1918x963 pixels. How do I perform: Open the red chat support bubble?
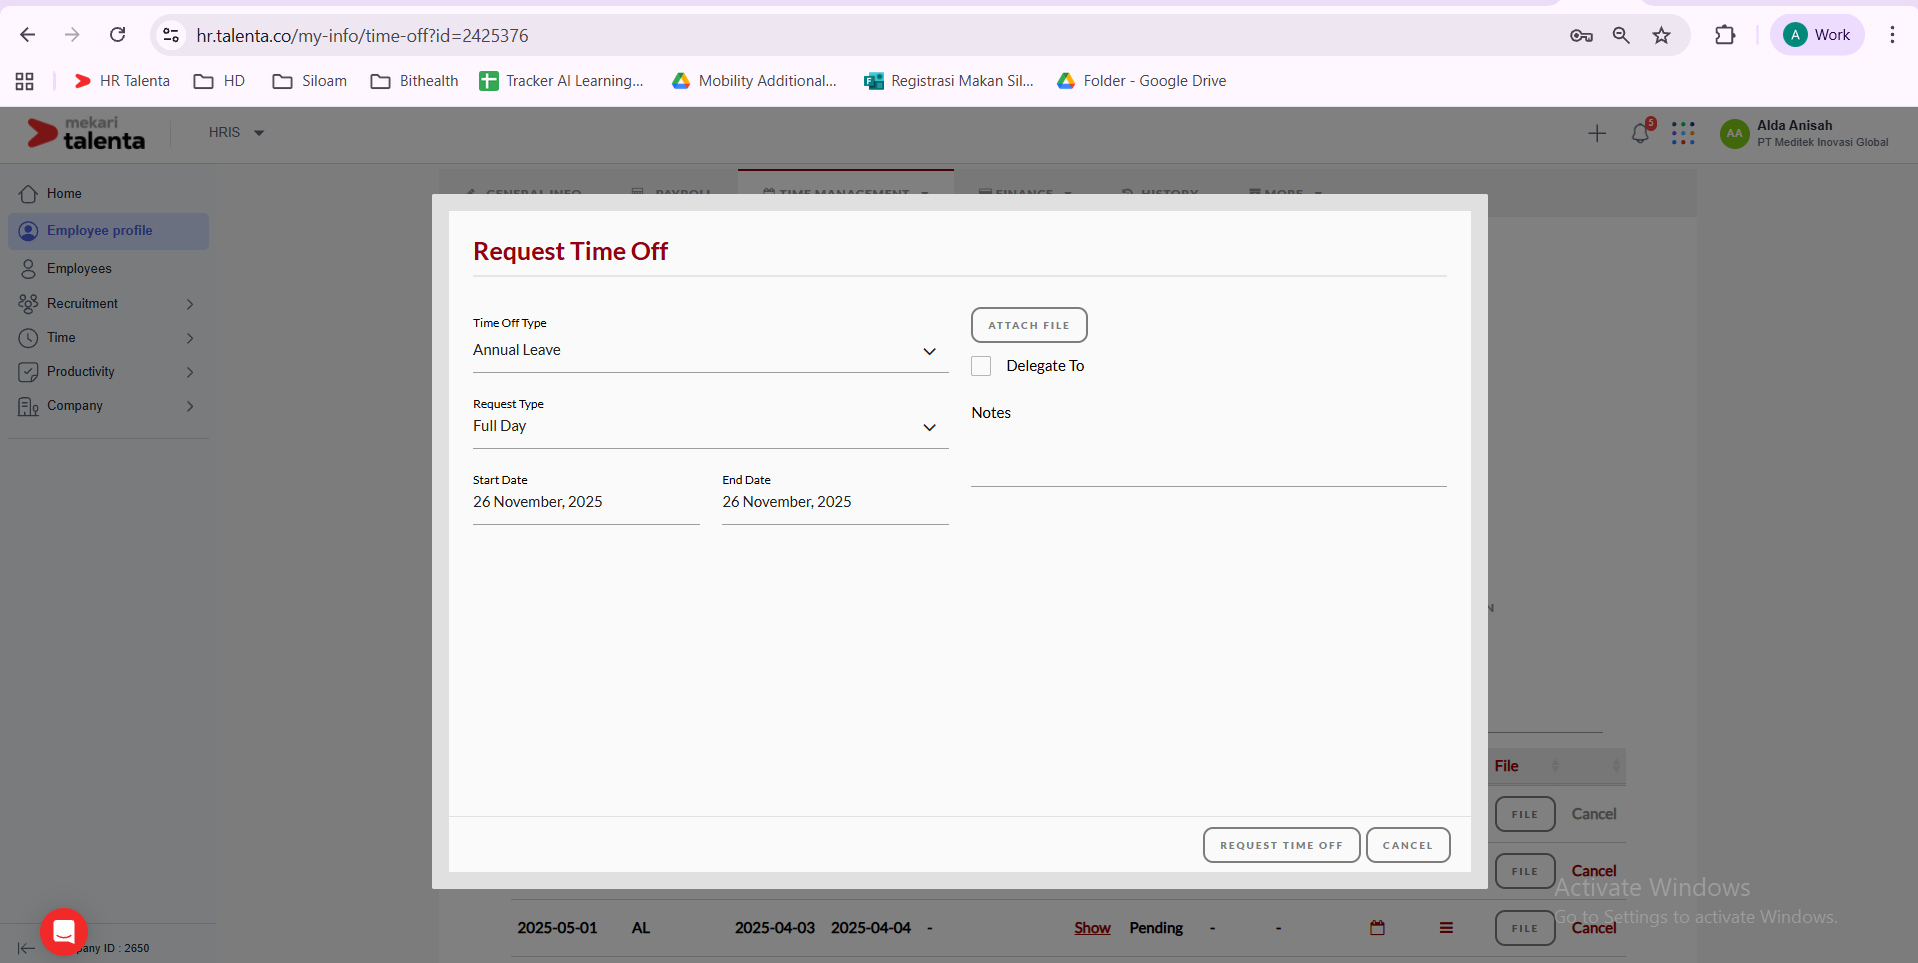(64, 932)
